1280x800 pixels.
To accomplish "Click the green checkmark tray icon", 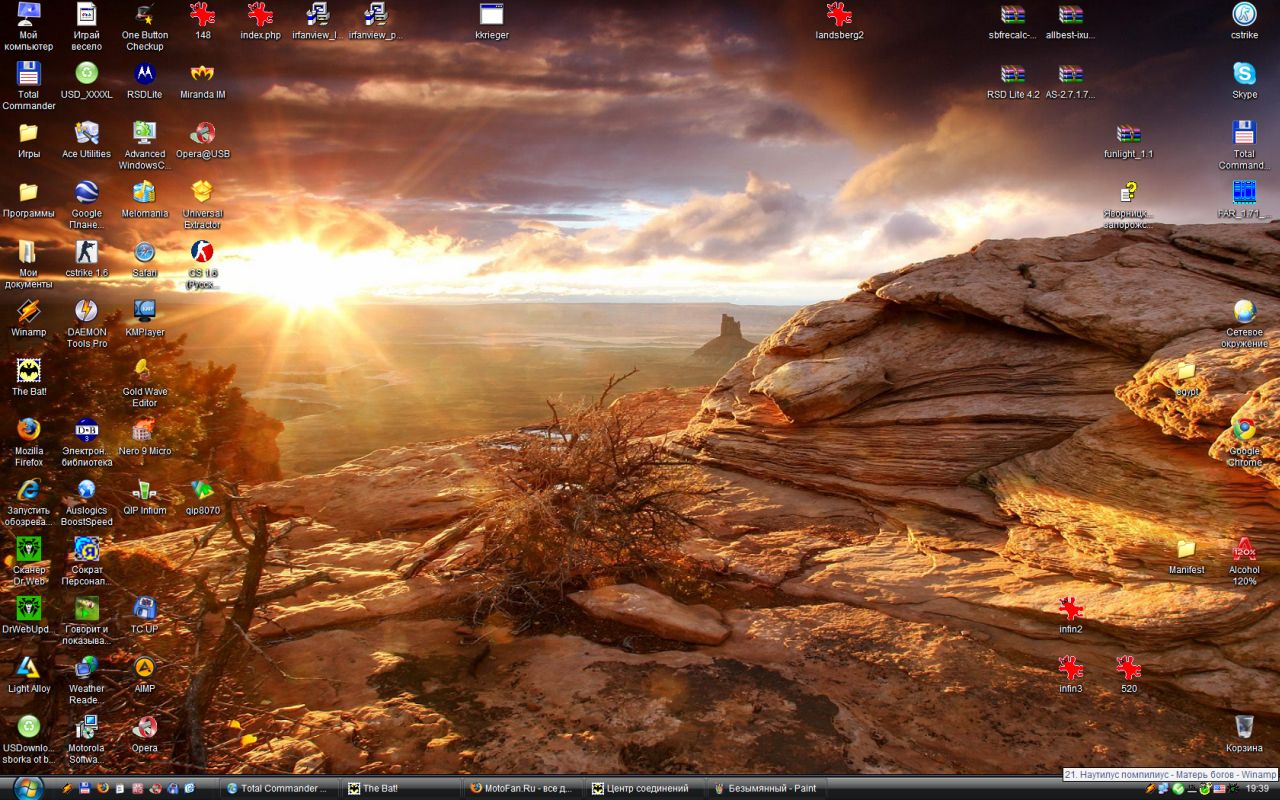I will click(x=1178, y=788).
